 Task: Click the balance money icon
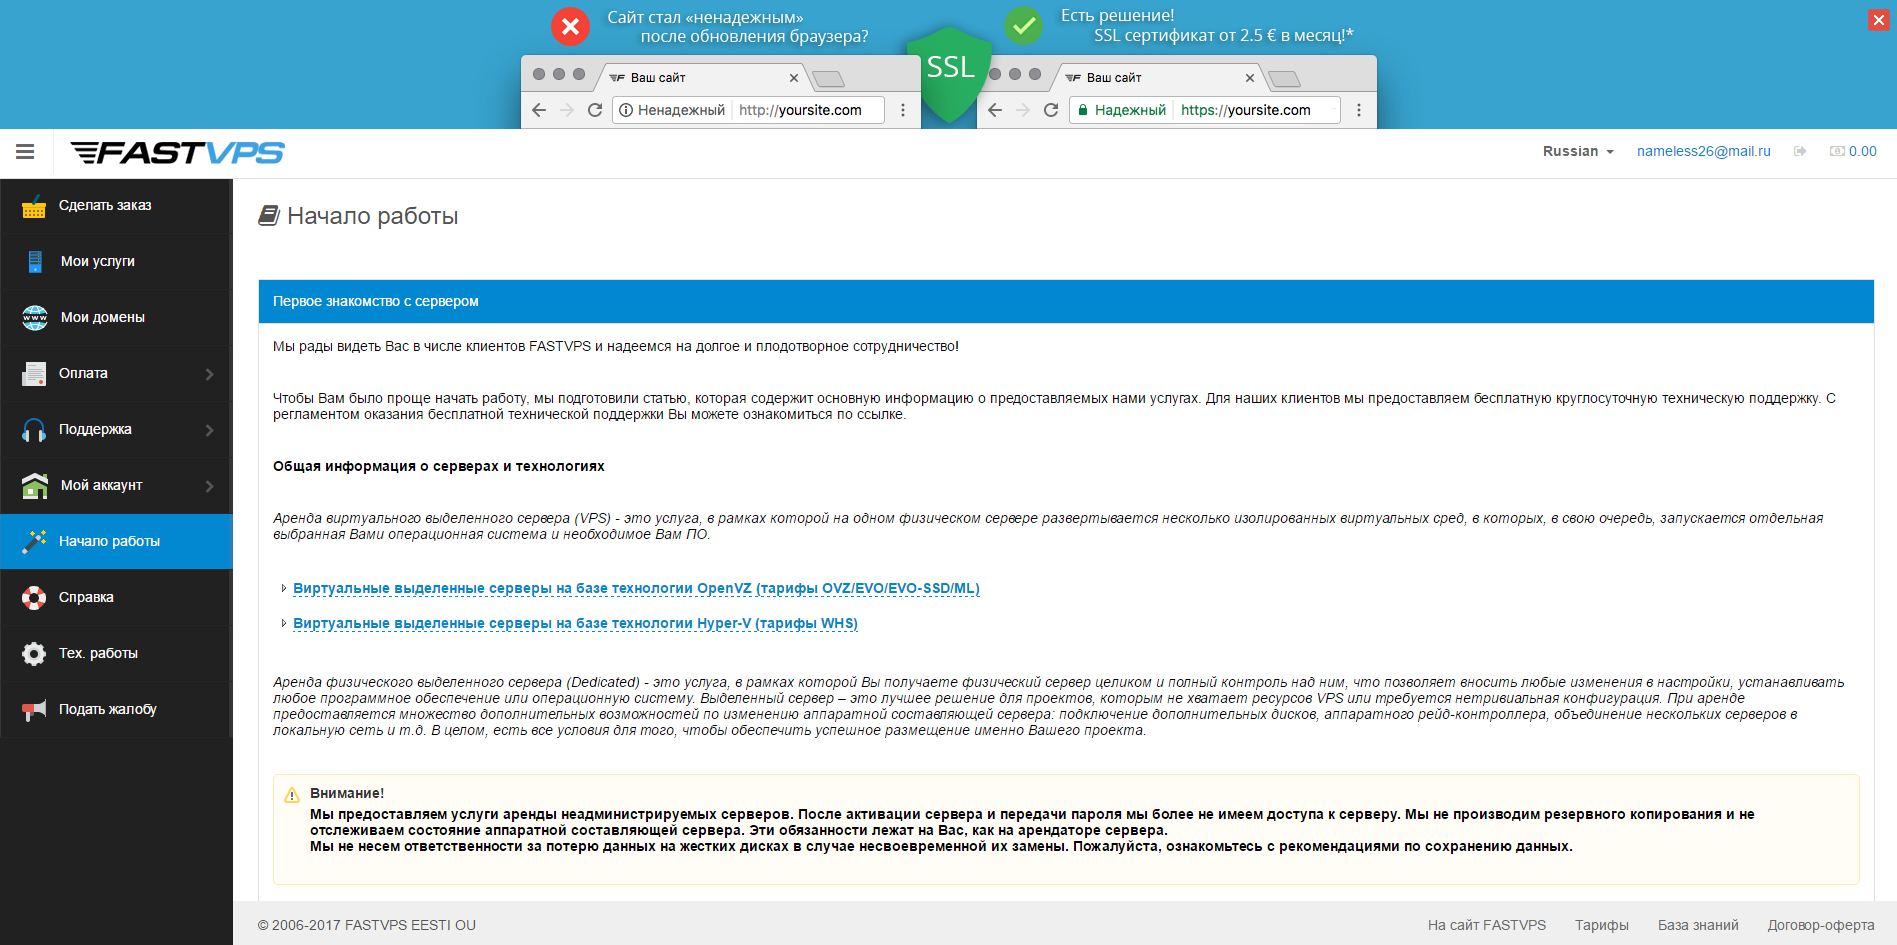tap(1837, 151)
